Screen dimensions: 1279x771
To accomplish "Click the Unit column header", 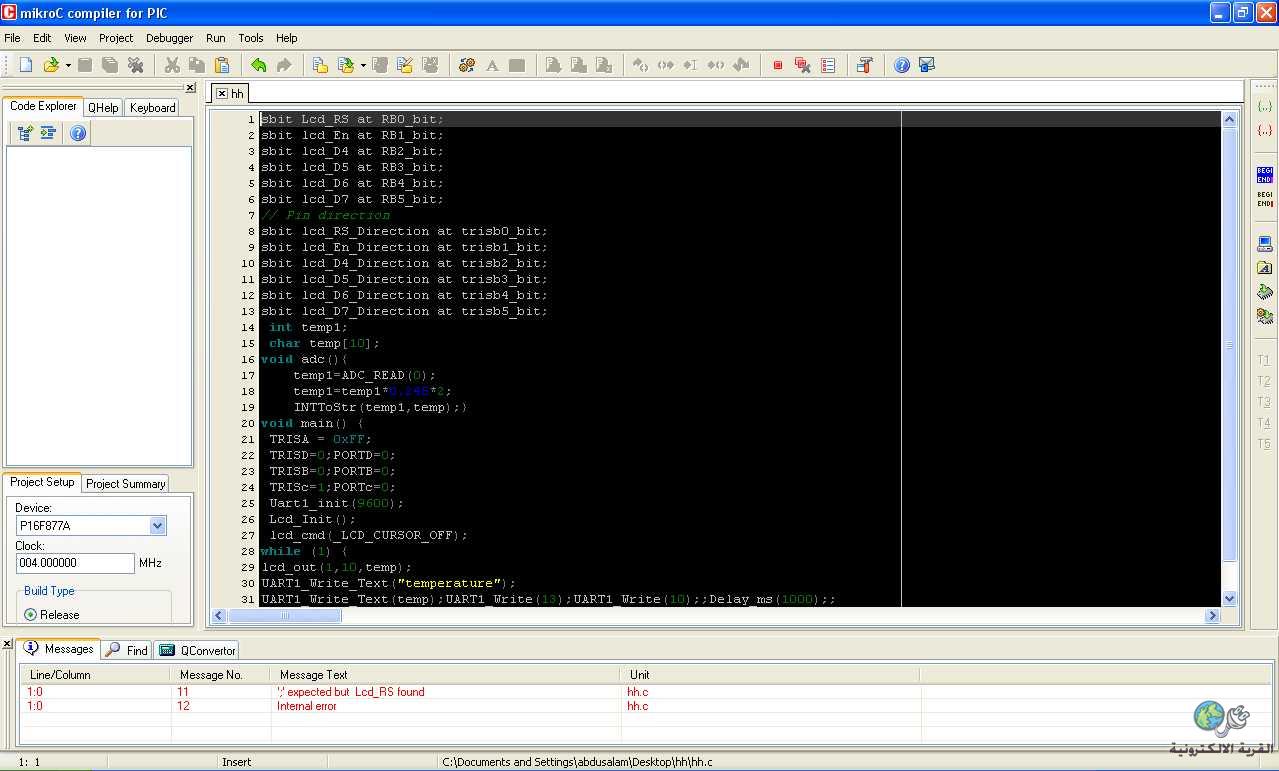I will 770,675.
